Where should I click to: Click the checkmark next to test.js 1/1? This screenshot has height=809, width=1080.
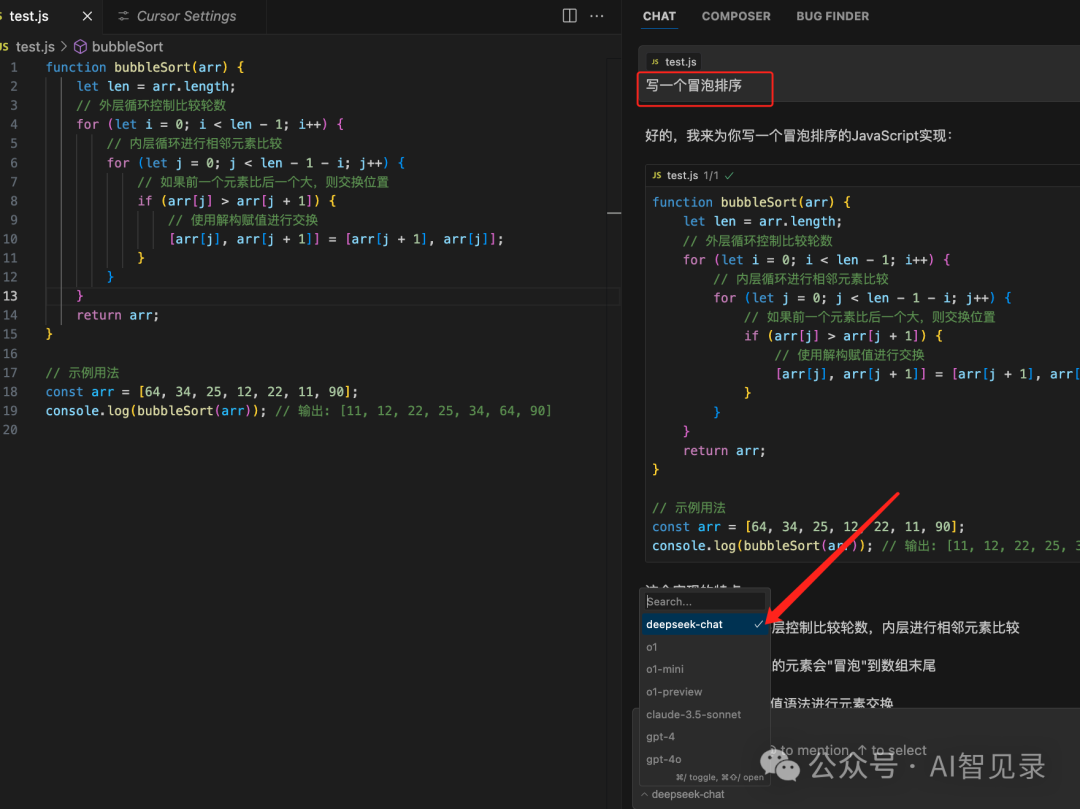[729, 175]
